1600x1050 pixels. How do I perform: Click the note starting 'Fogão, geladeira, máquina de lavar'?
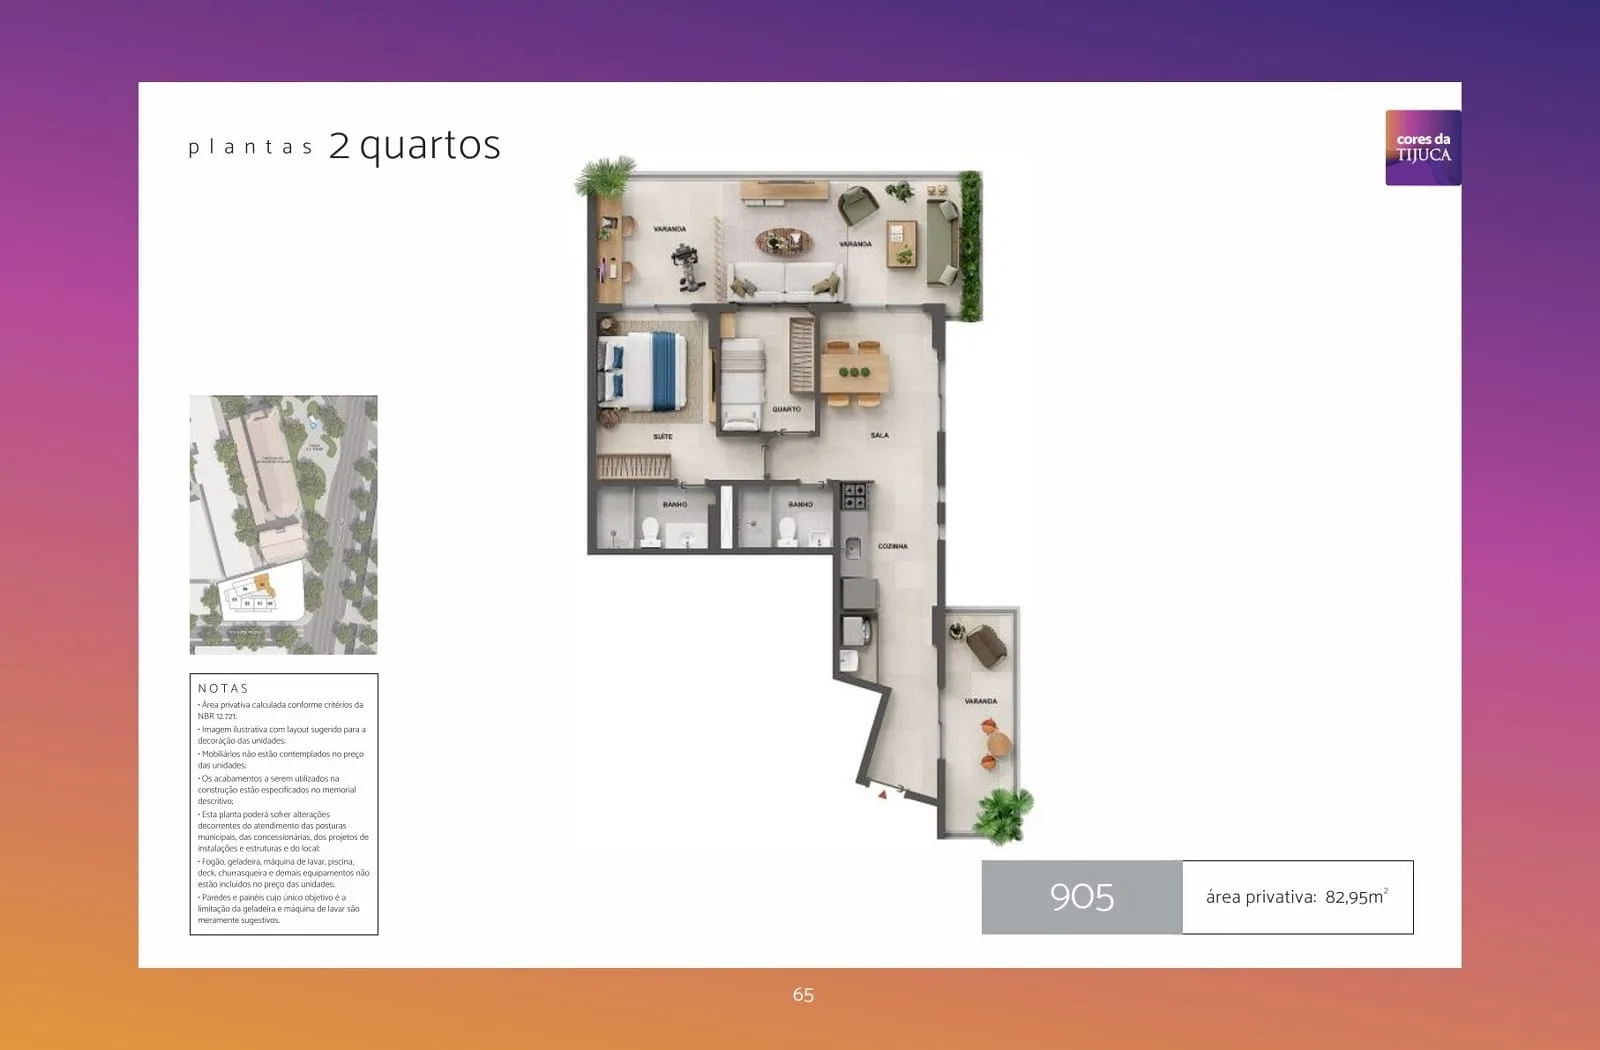point(283,872)
